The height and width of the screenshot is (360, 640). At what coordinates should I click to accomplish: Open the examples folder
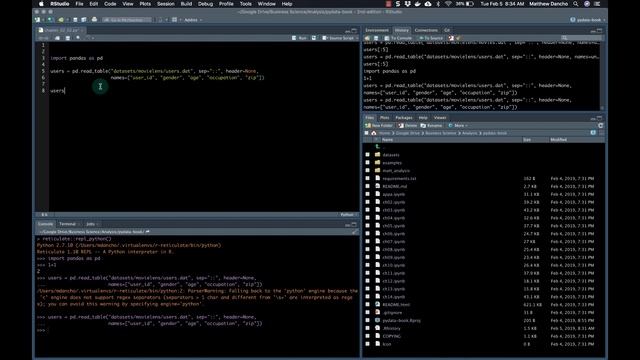coord(392,163)
